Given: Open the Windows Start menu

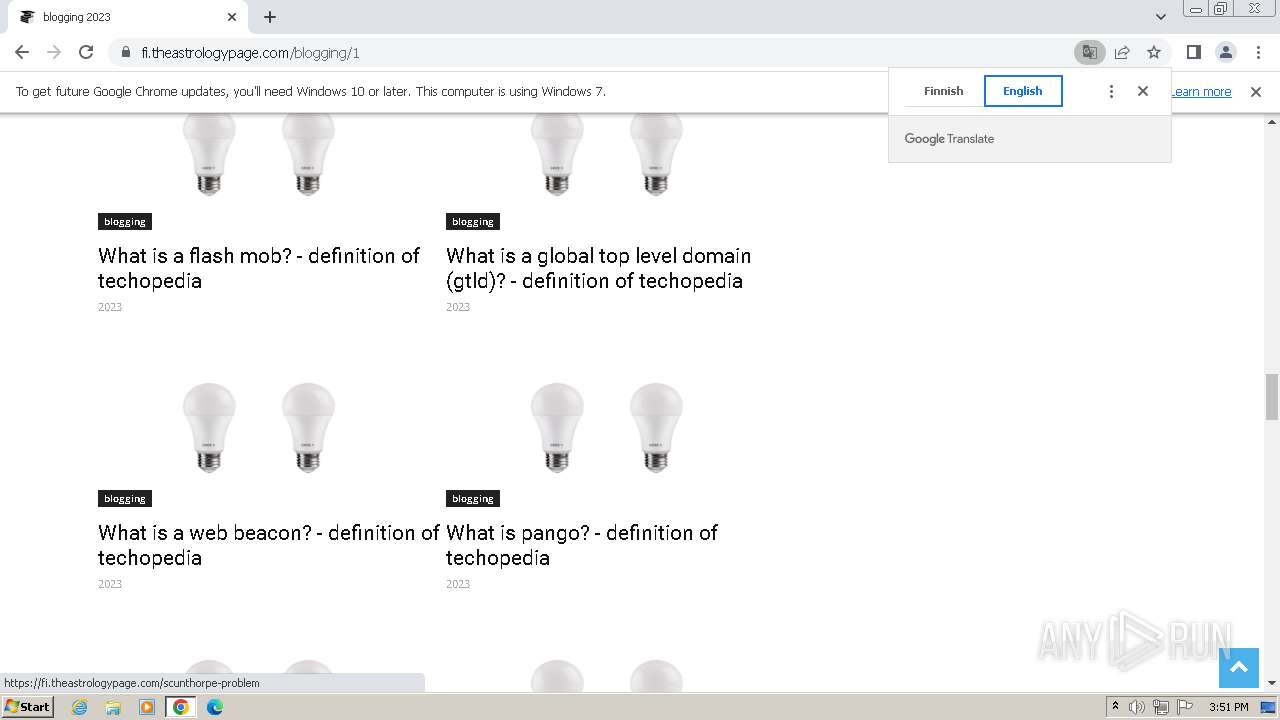Looking at the screenshot, I should 28,707.
